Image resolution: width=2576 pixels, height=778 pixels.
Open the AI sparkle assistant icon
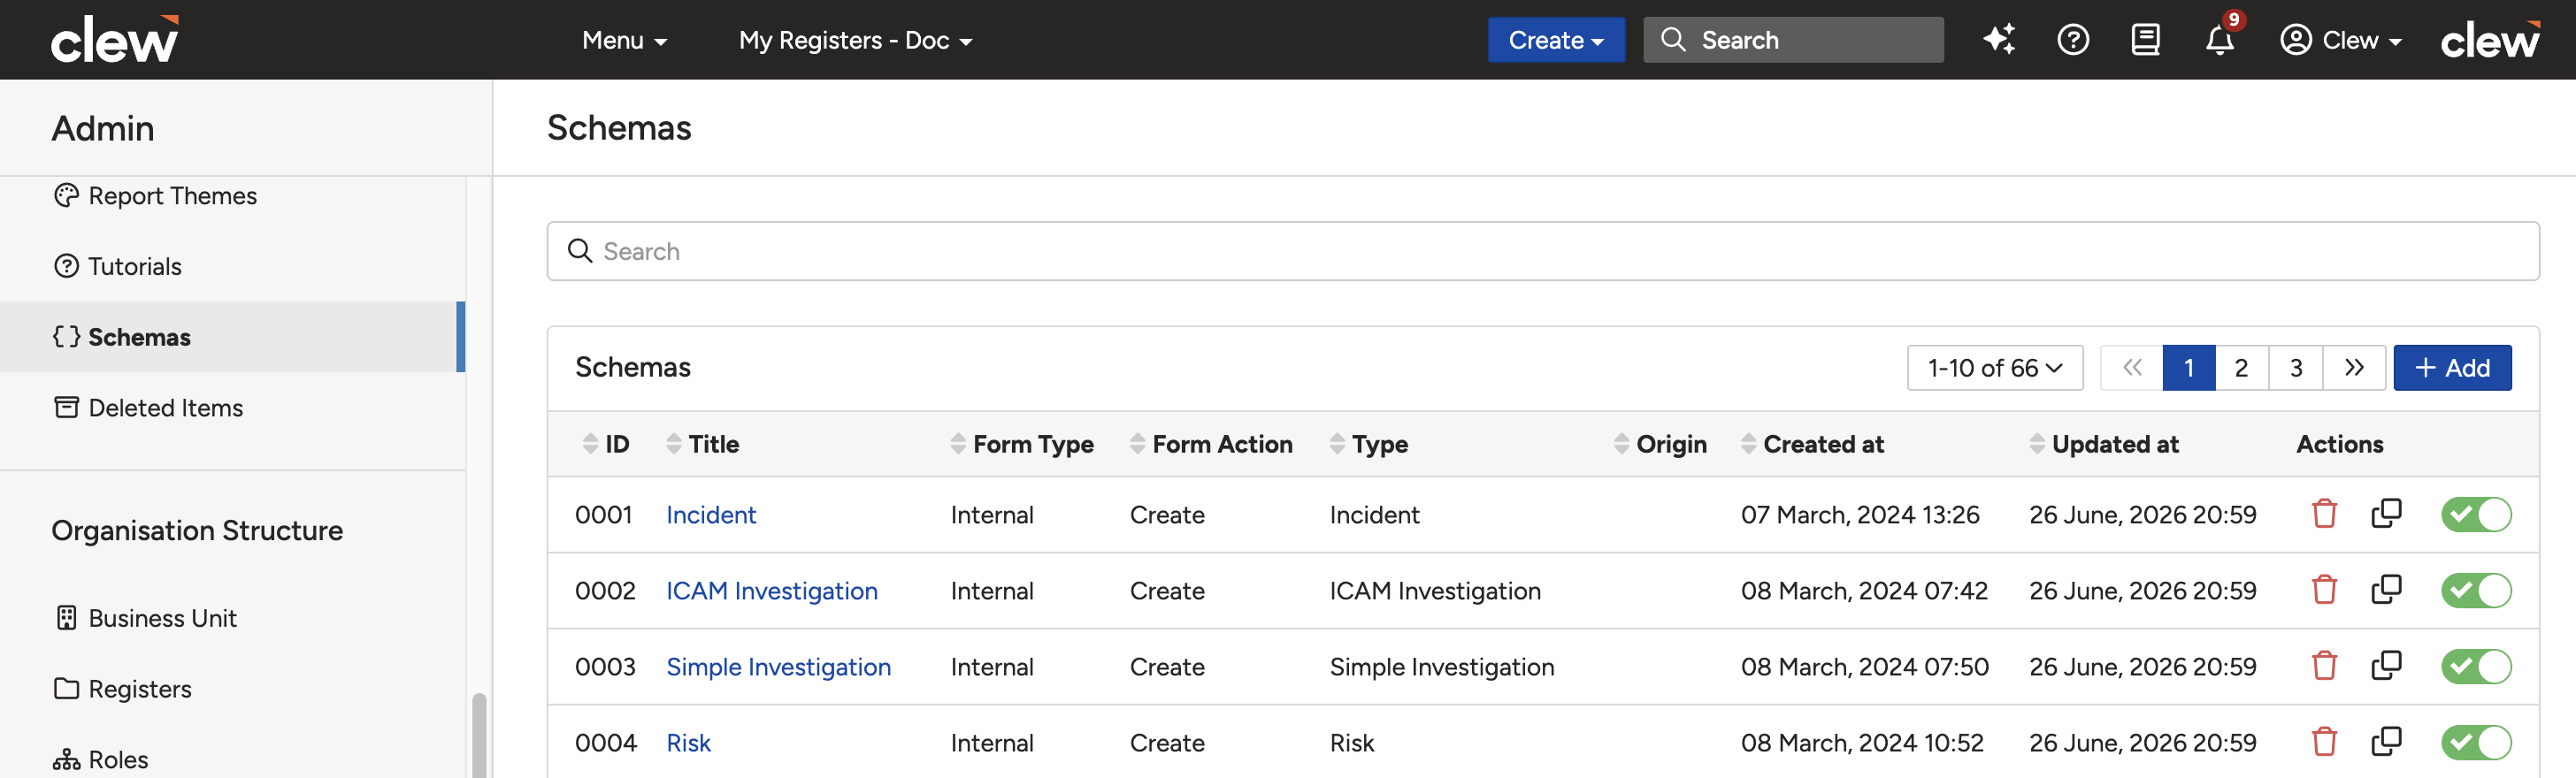1999,40
